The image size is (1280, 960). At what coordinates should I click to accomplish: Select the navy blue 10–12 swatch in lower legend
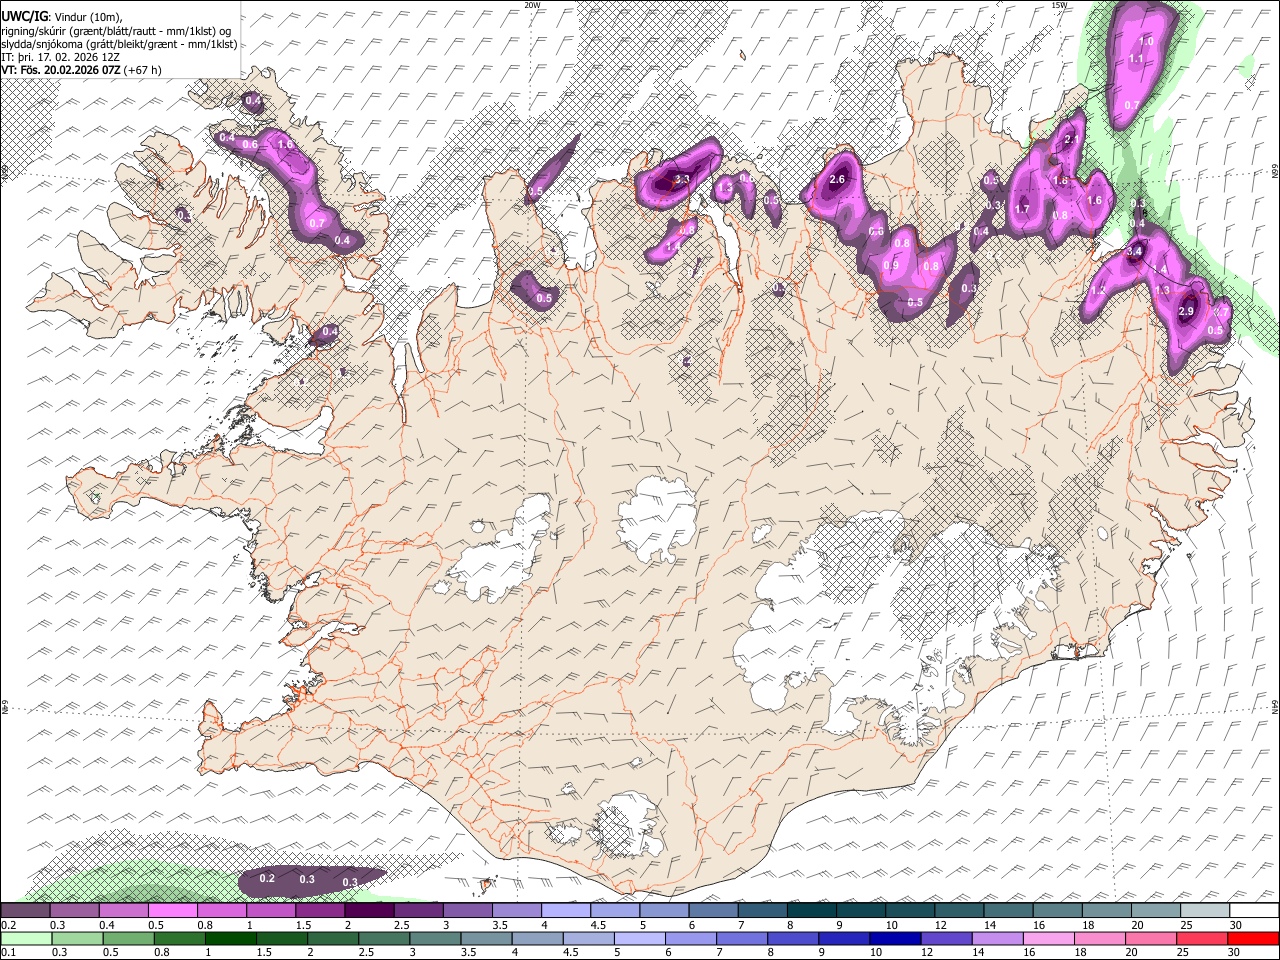coord(894,939)
